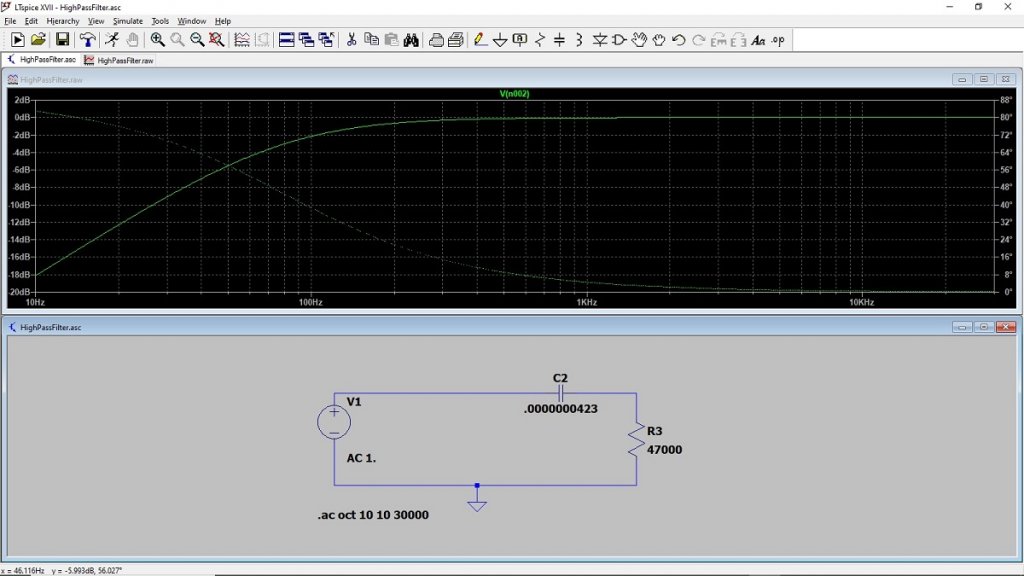This screenshot has width=1024, height=576.
Task: Switch to the HighPassFilter.raw tab
Action: (x=125, y=60)
